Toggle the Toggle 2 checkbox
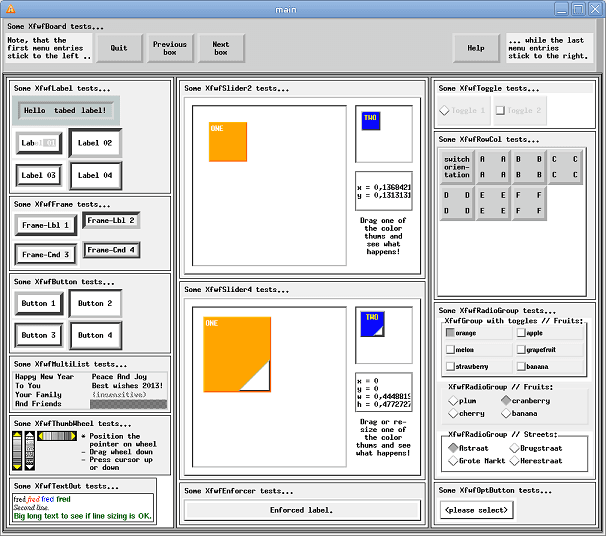This screenshot has height=536, width=606. pos(500,111)
